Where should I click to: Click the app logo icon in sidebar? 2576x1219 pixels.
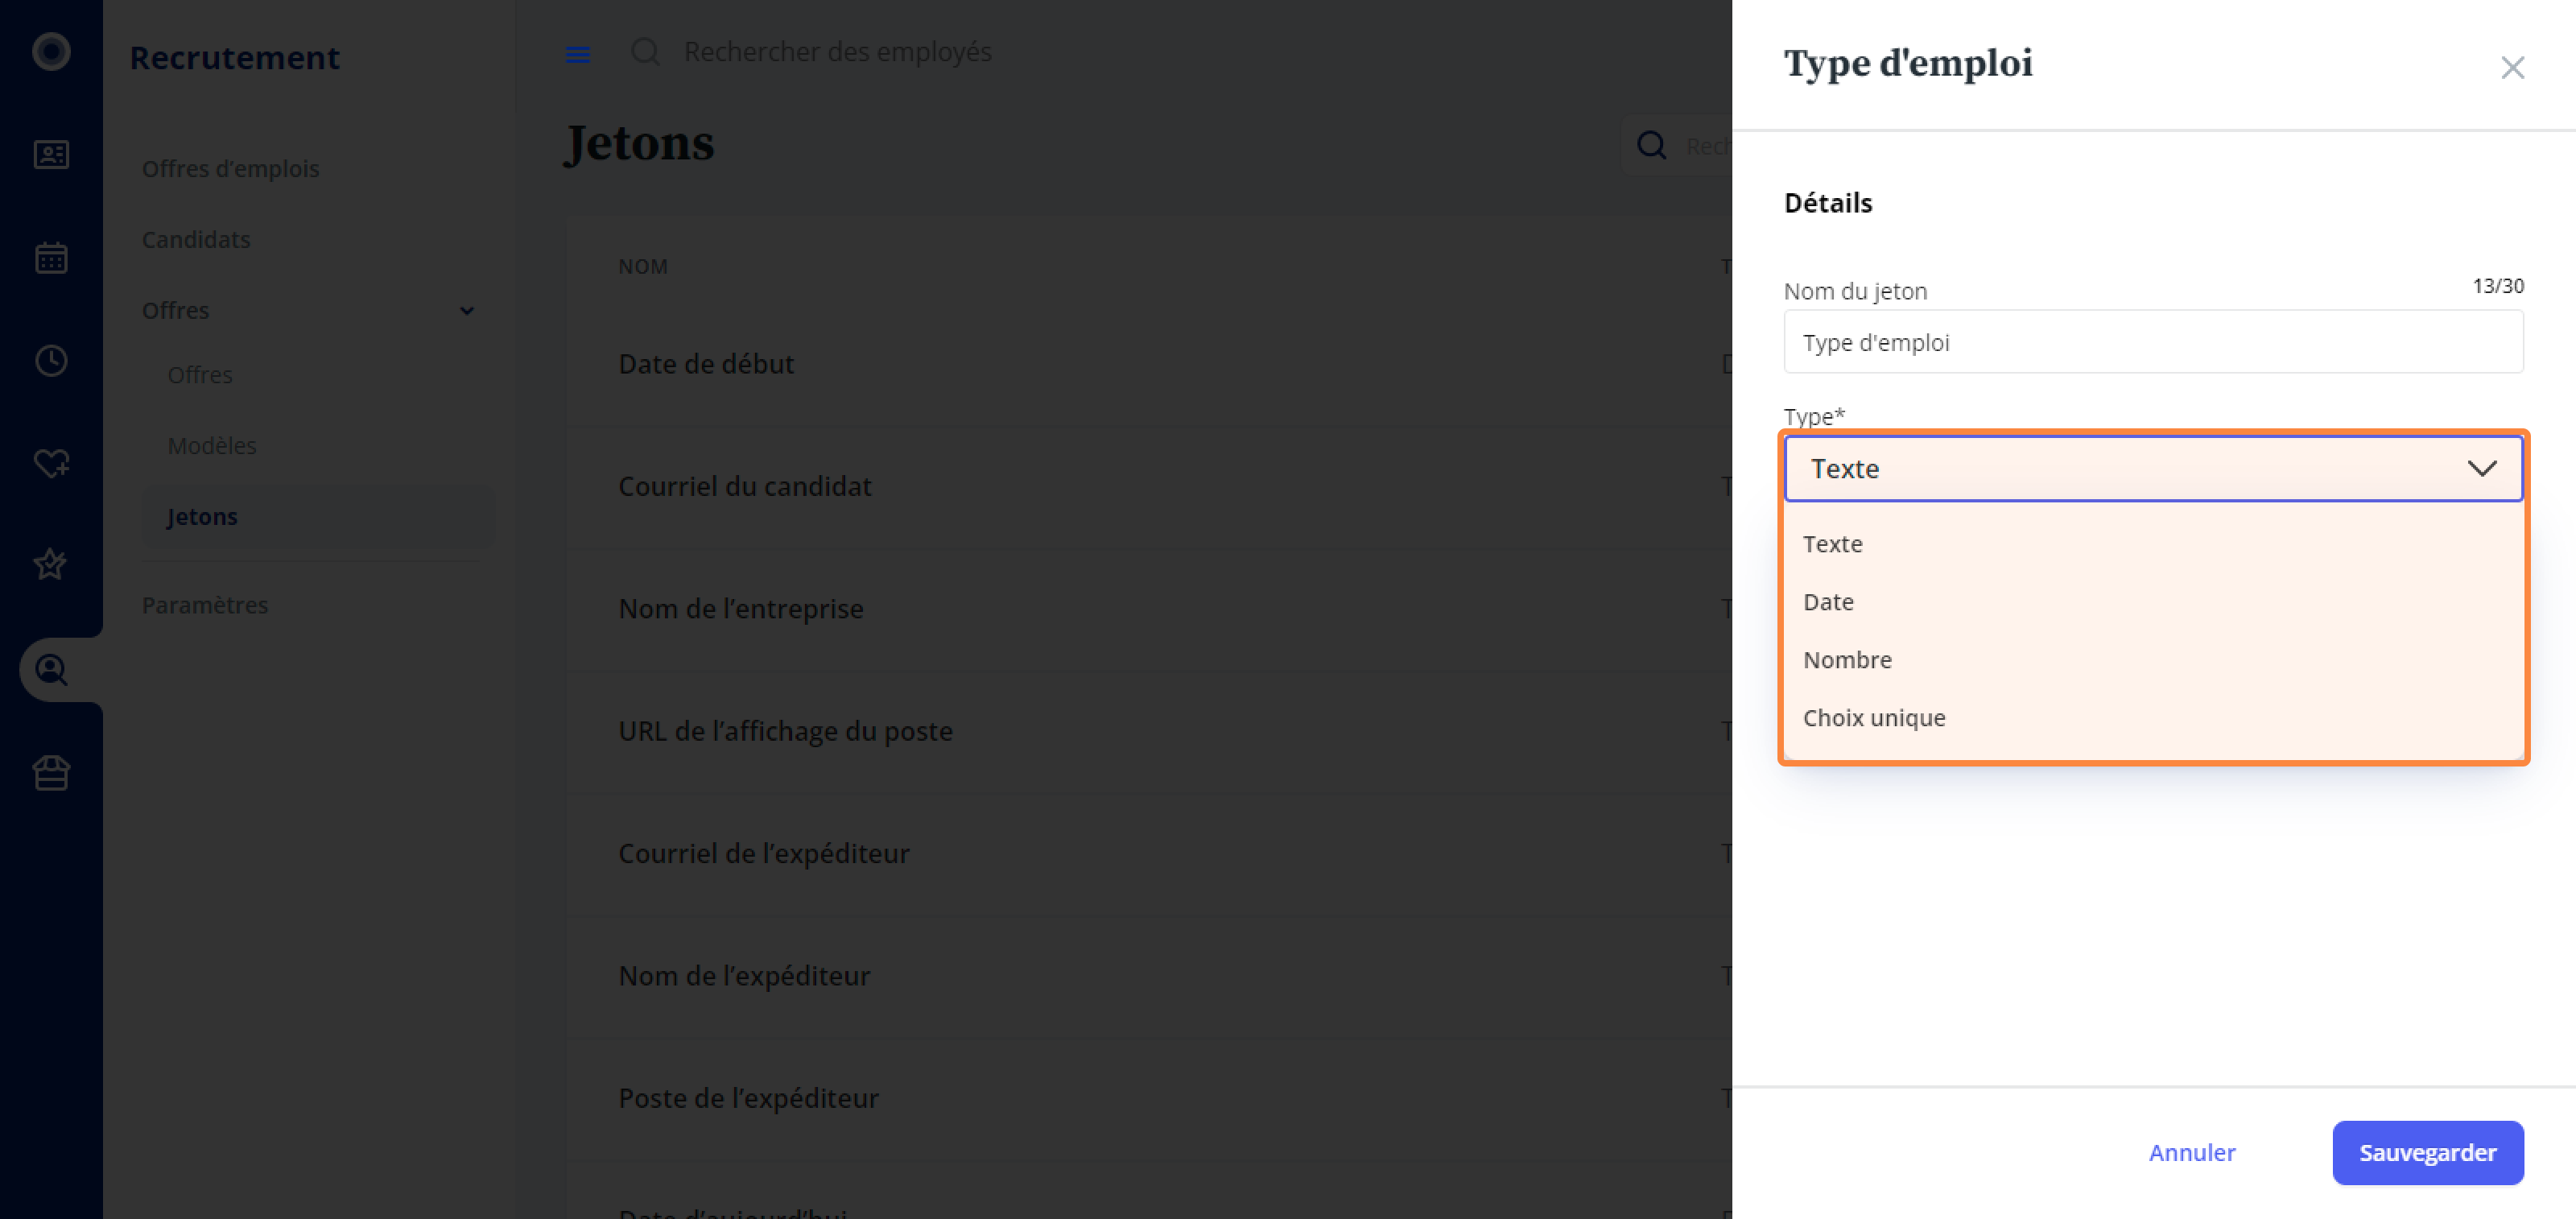coord(51,51)
